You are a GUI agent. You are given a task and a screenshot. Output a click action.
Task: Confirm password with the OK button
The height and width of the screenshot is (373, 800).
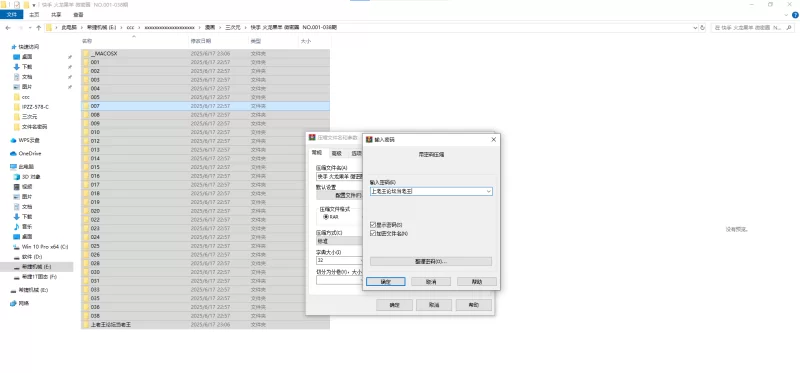point(386,282)
